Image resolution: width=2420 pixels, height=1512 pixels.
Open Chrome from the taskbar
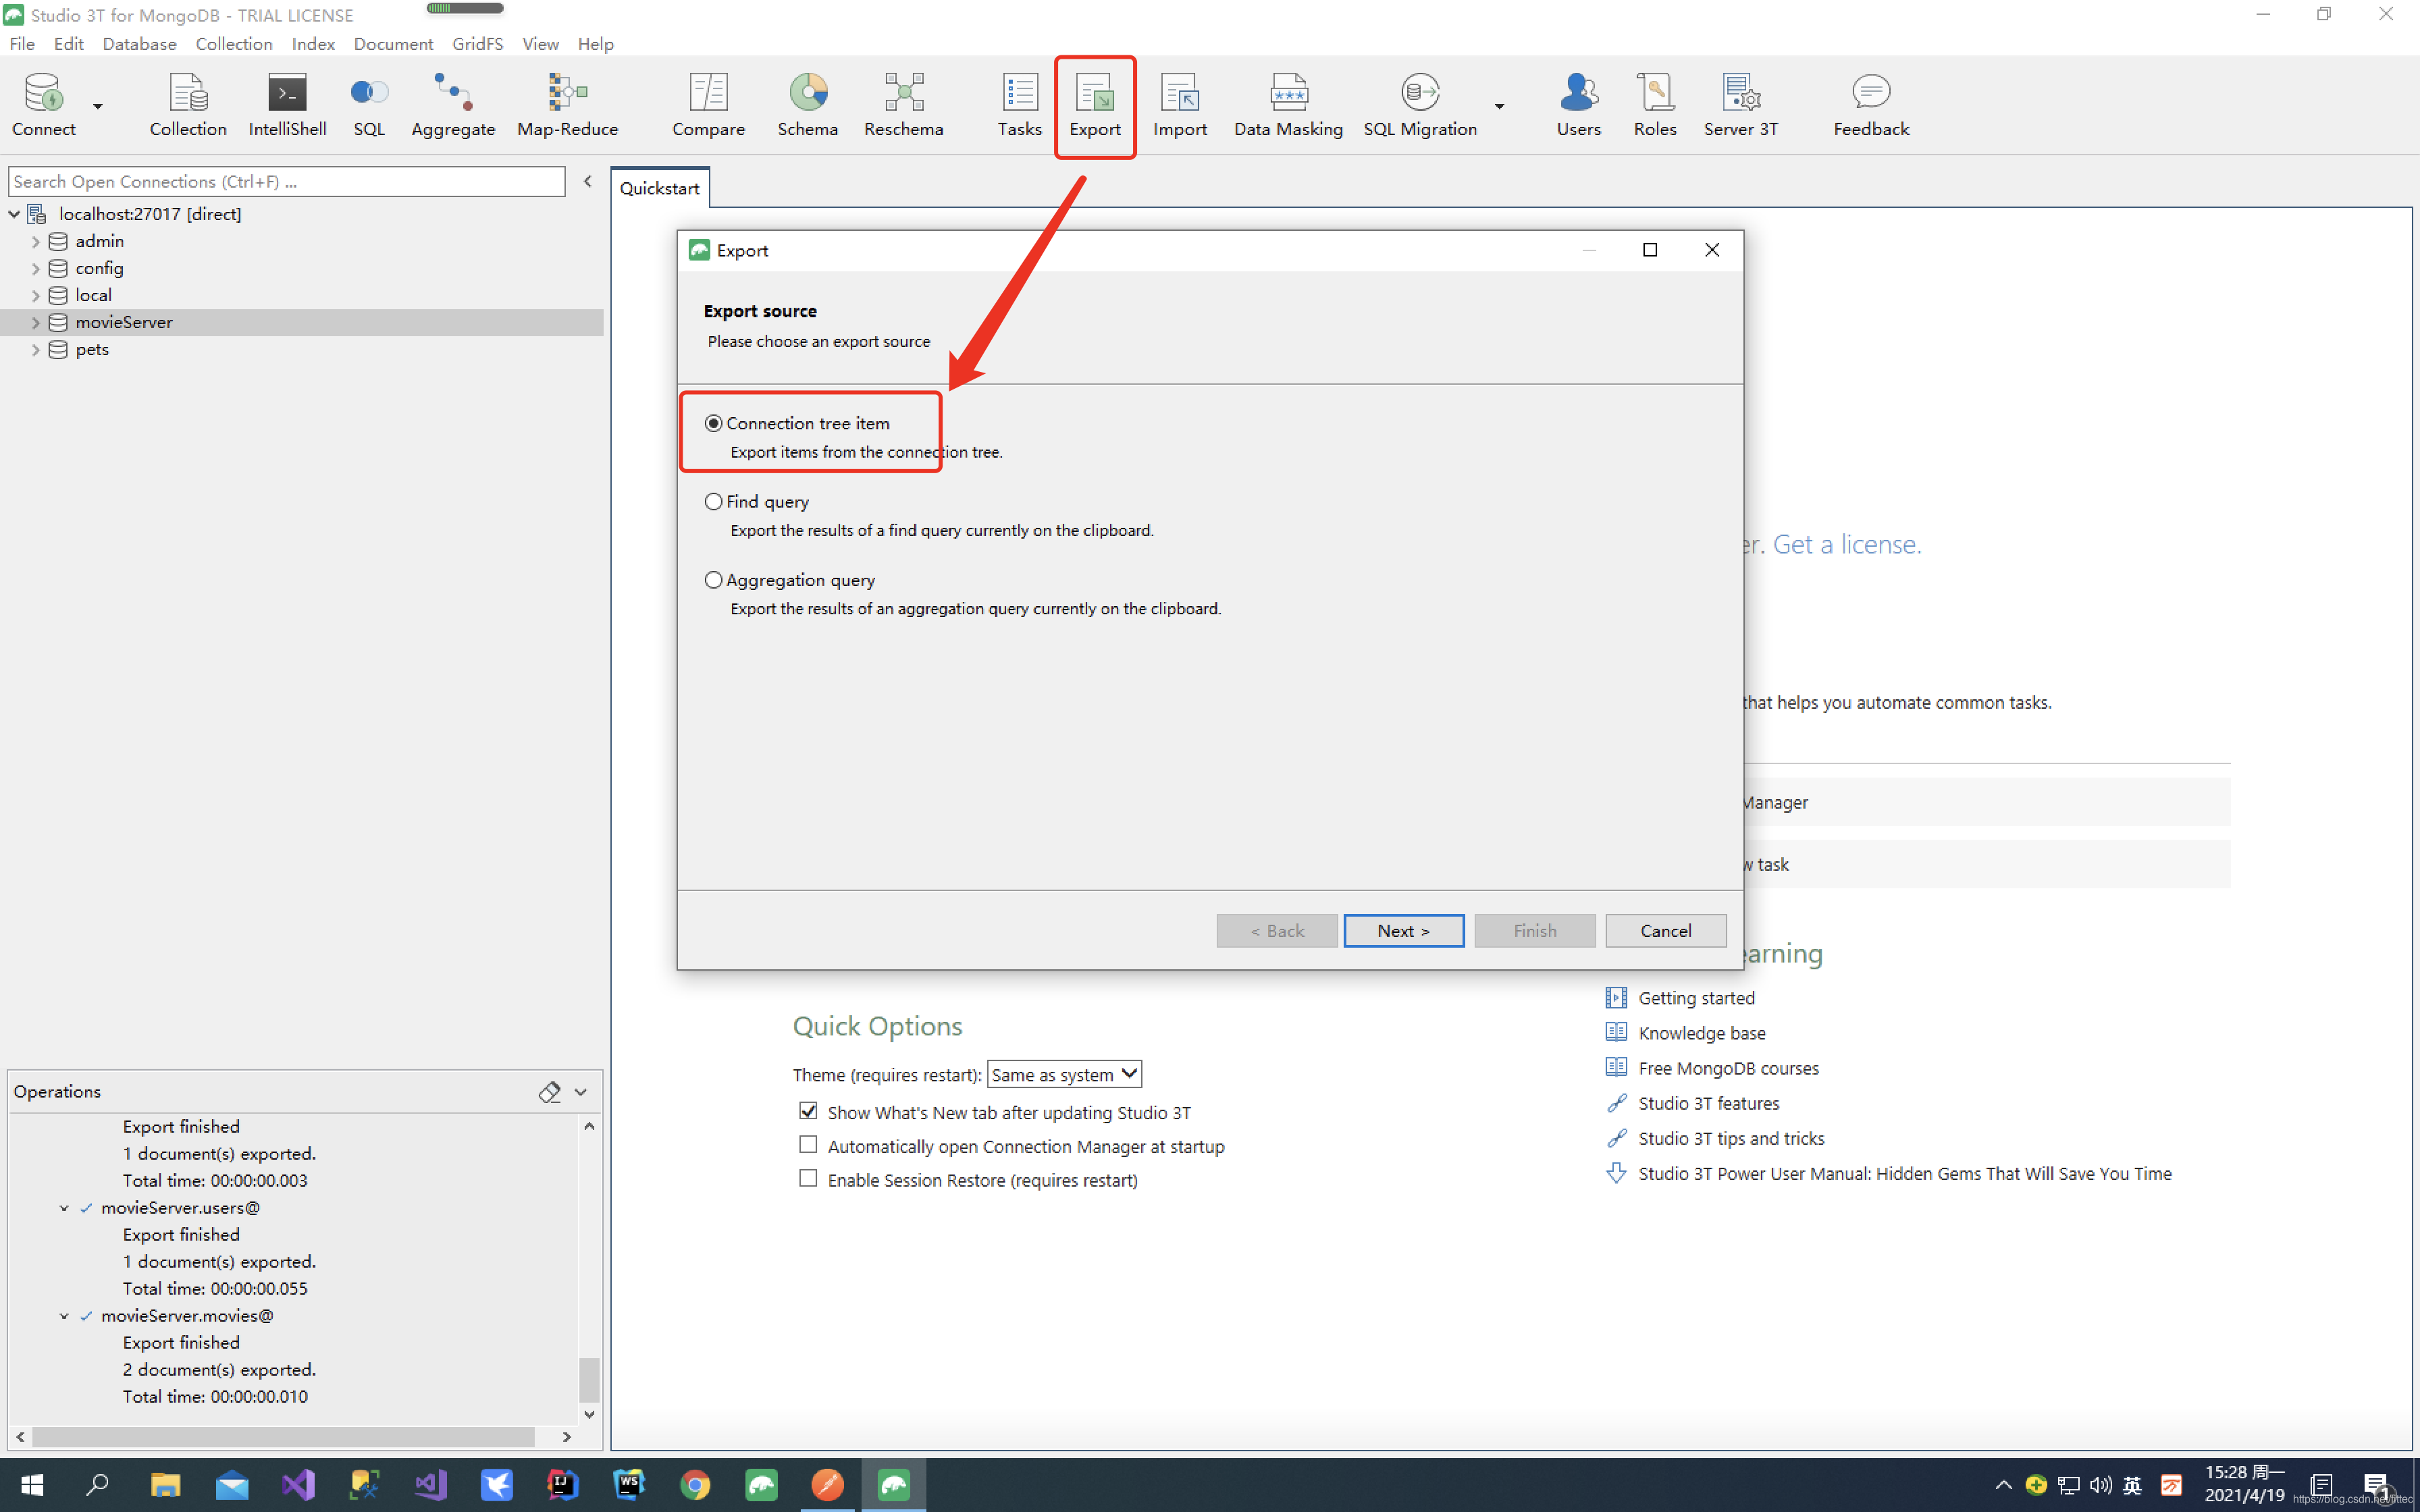coord(695,1485)
